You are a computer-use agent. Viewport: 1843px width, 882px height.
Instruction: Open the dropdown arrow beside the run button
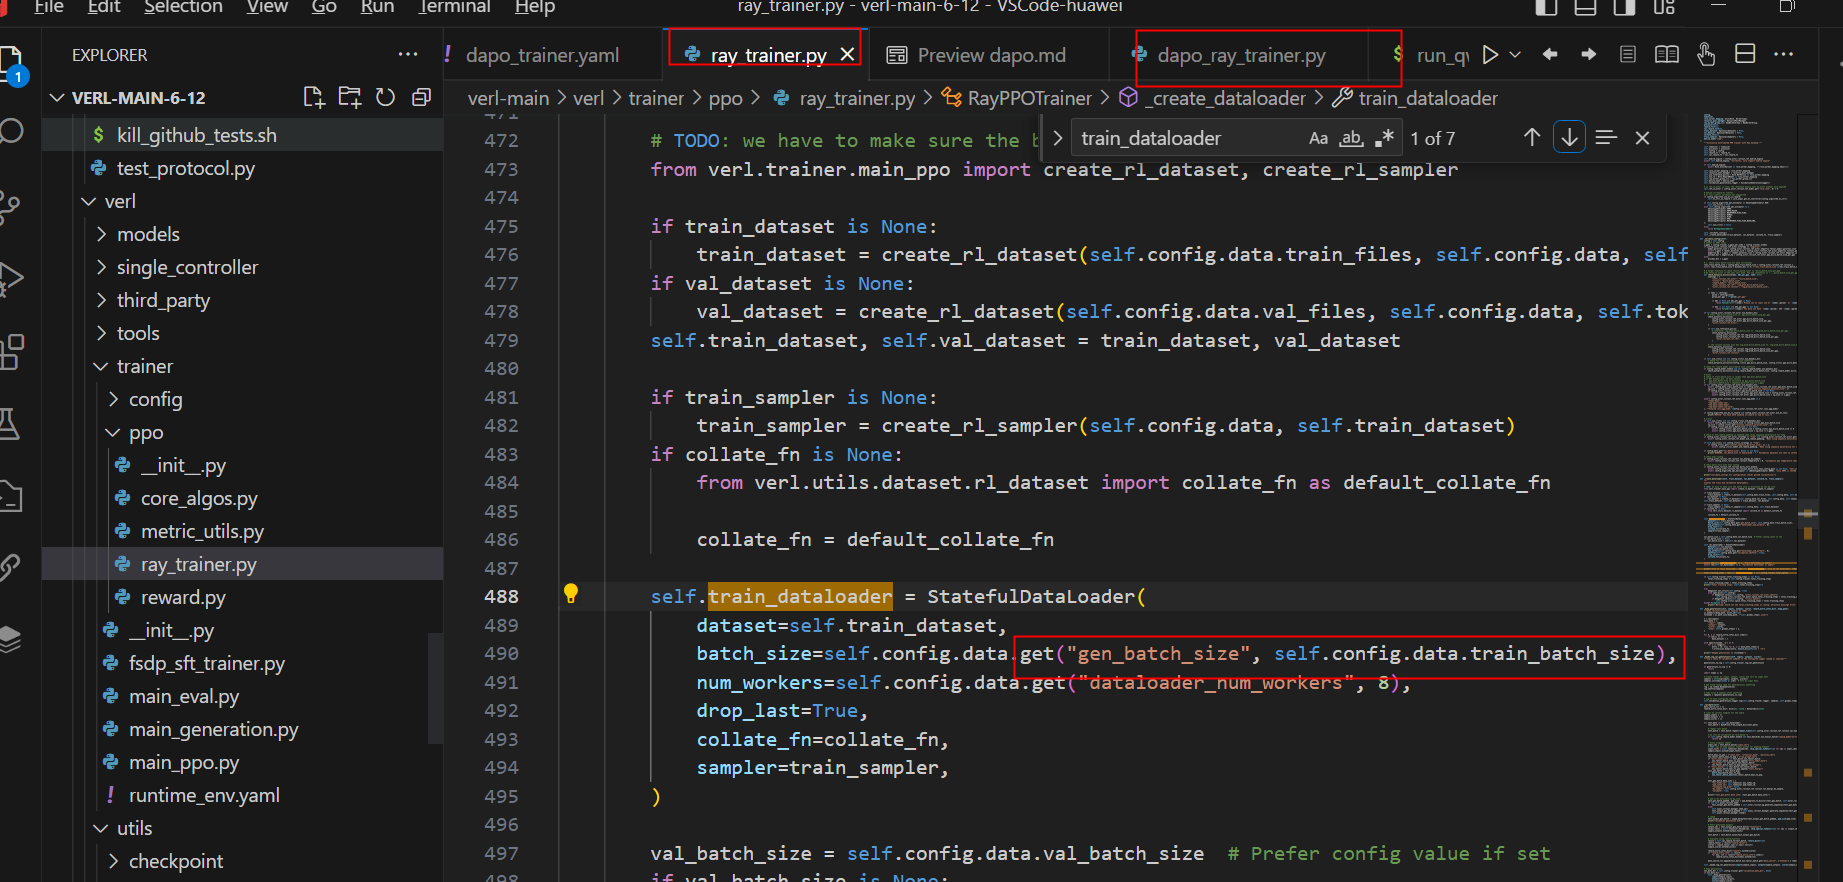(x=1515, y=54)
